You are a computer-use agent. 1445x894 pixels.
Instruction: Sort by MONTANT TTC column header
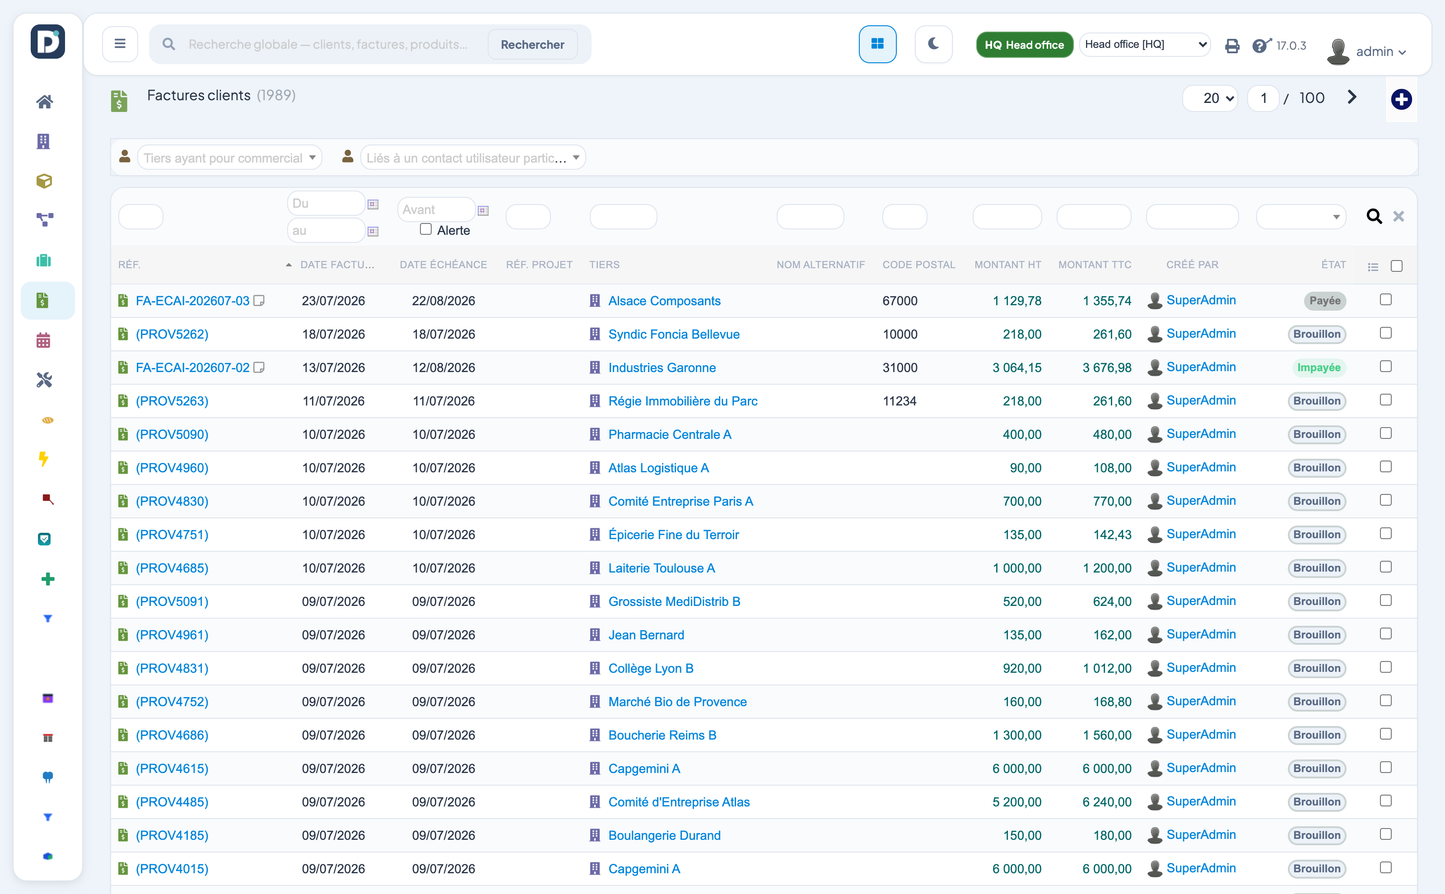coord(1095,265)
